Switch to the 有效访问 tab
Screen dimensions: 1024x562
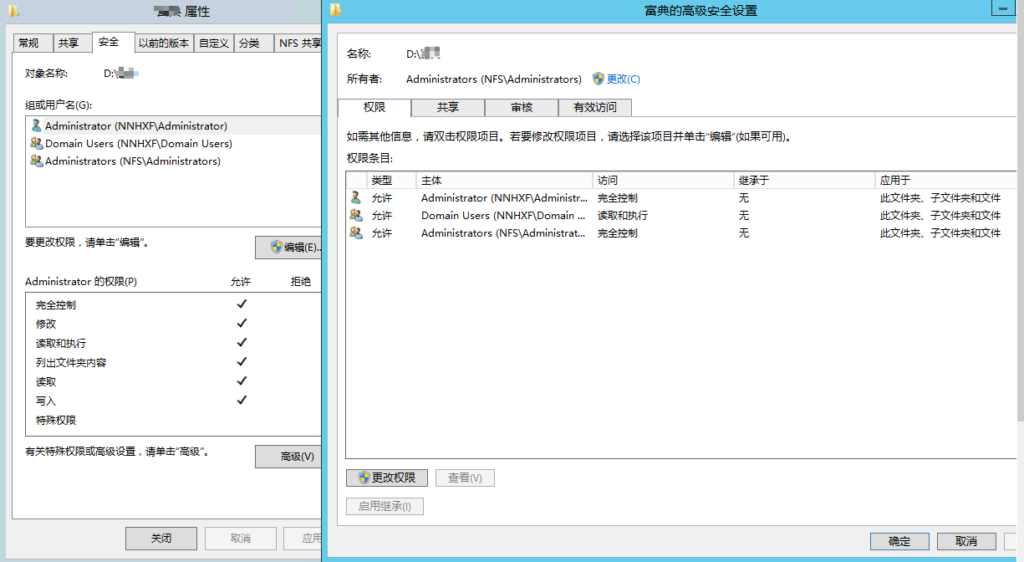coord(595,108)
